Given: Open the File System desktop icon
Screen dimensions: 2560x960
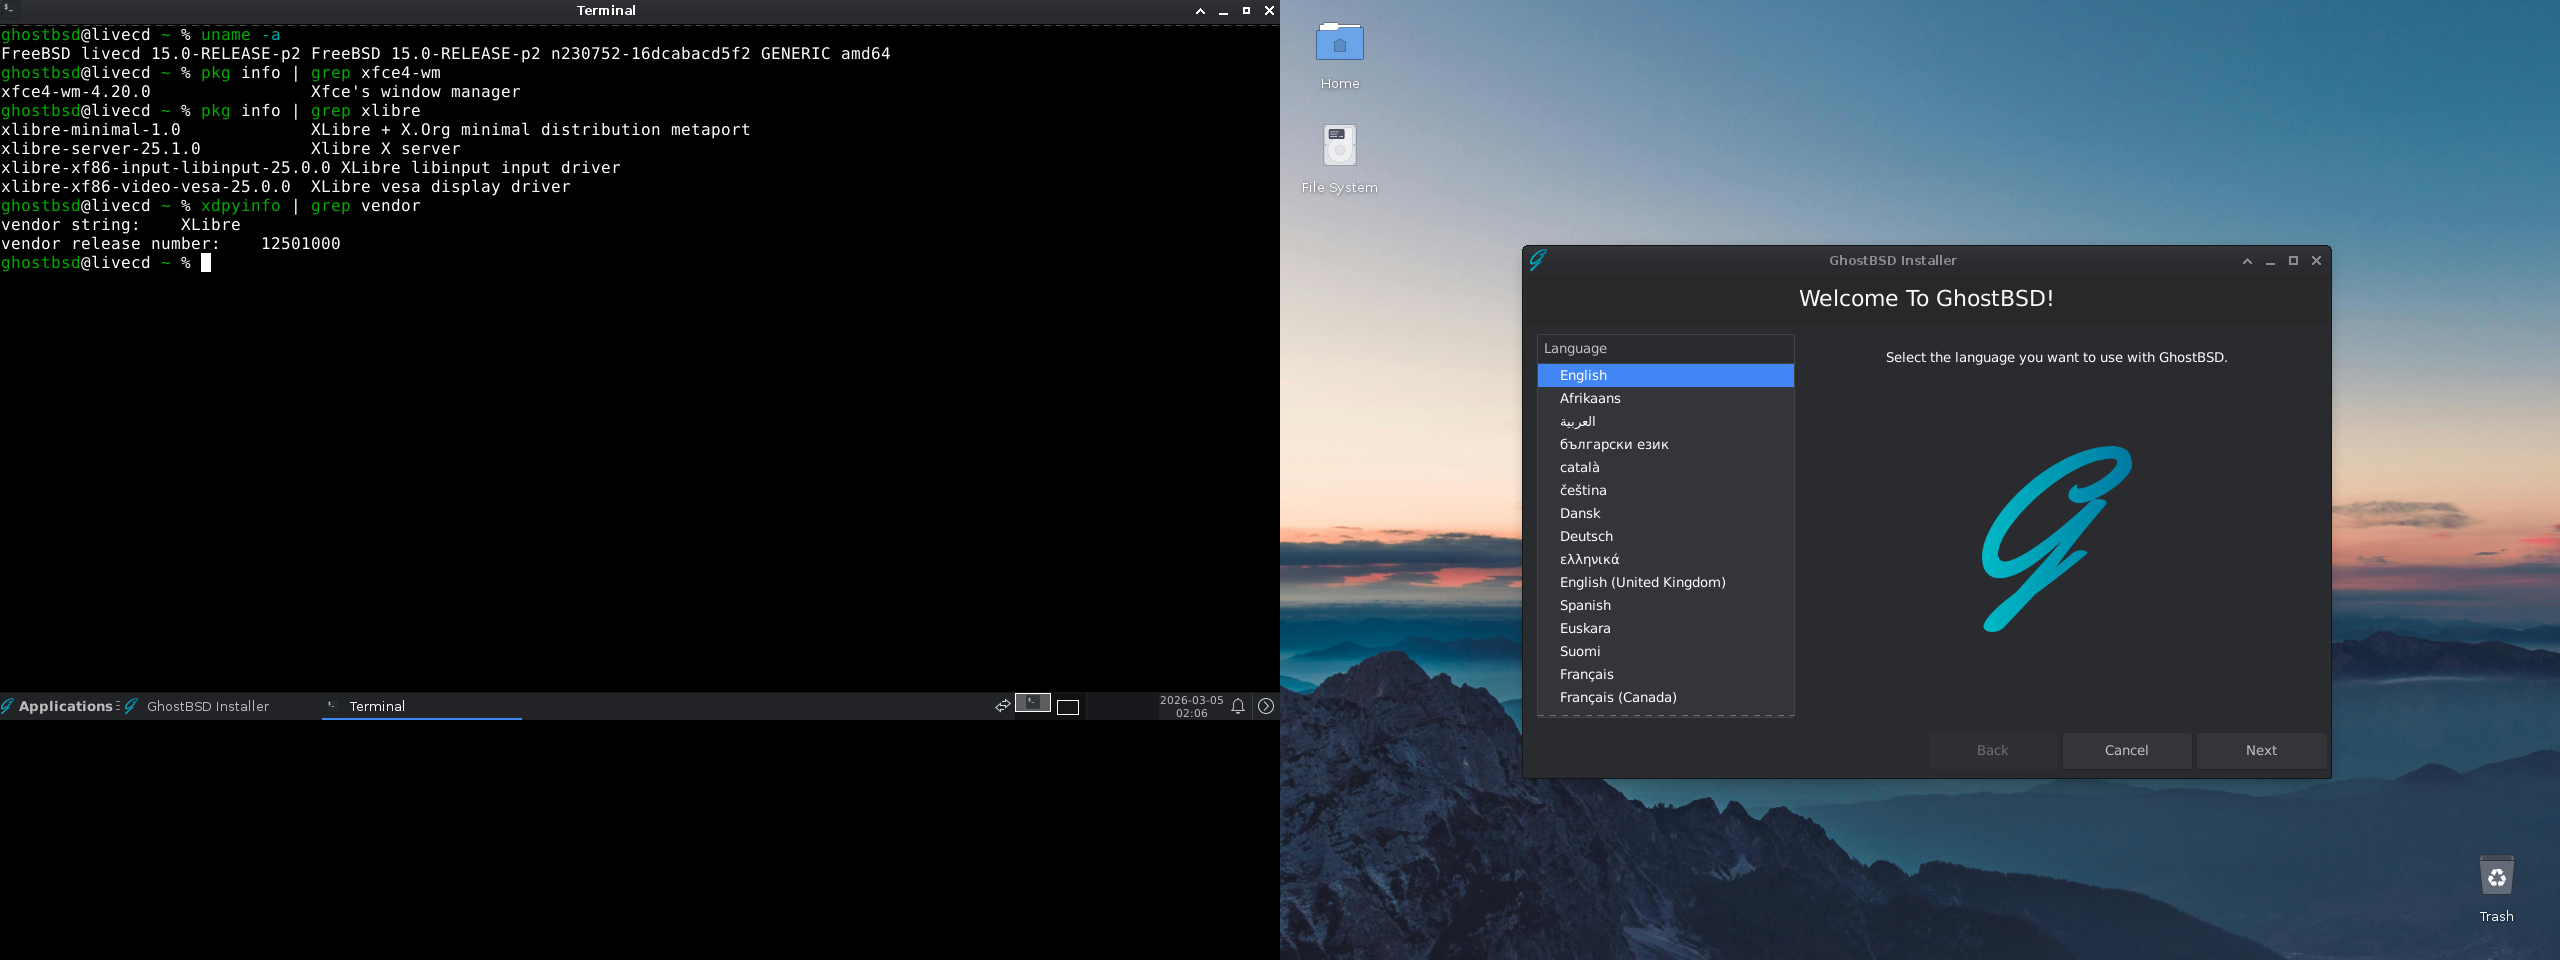Looking at the screenshot, I should point(1339,147).
